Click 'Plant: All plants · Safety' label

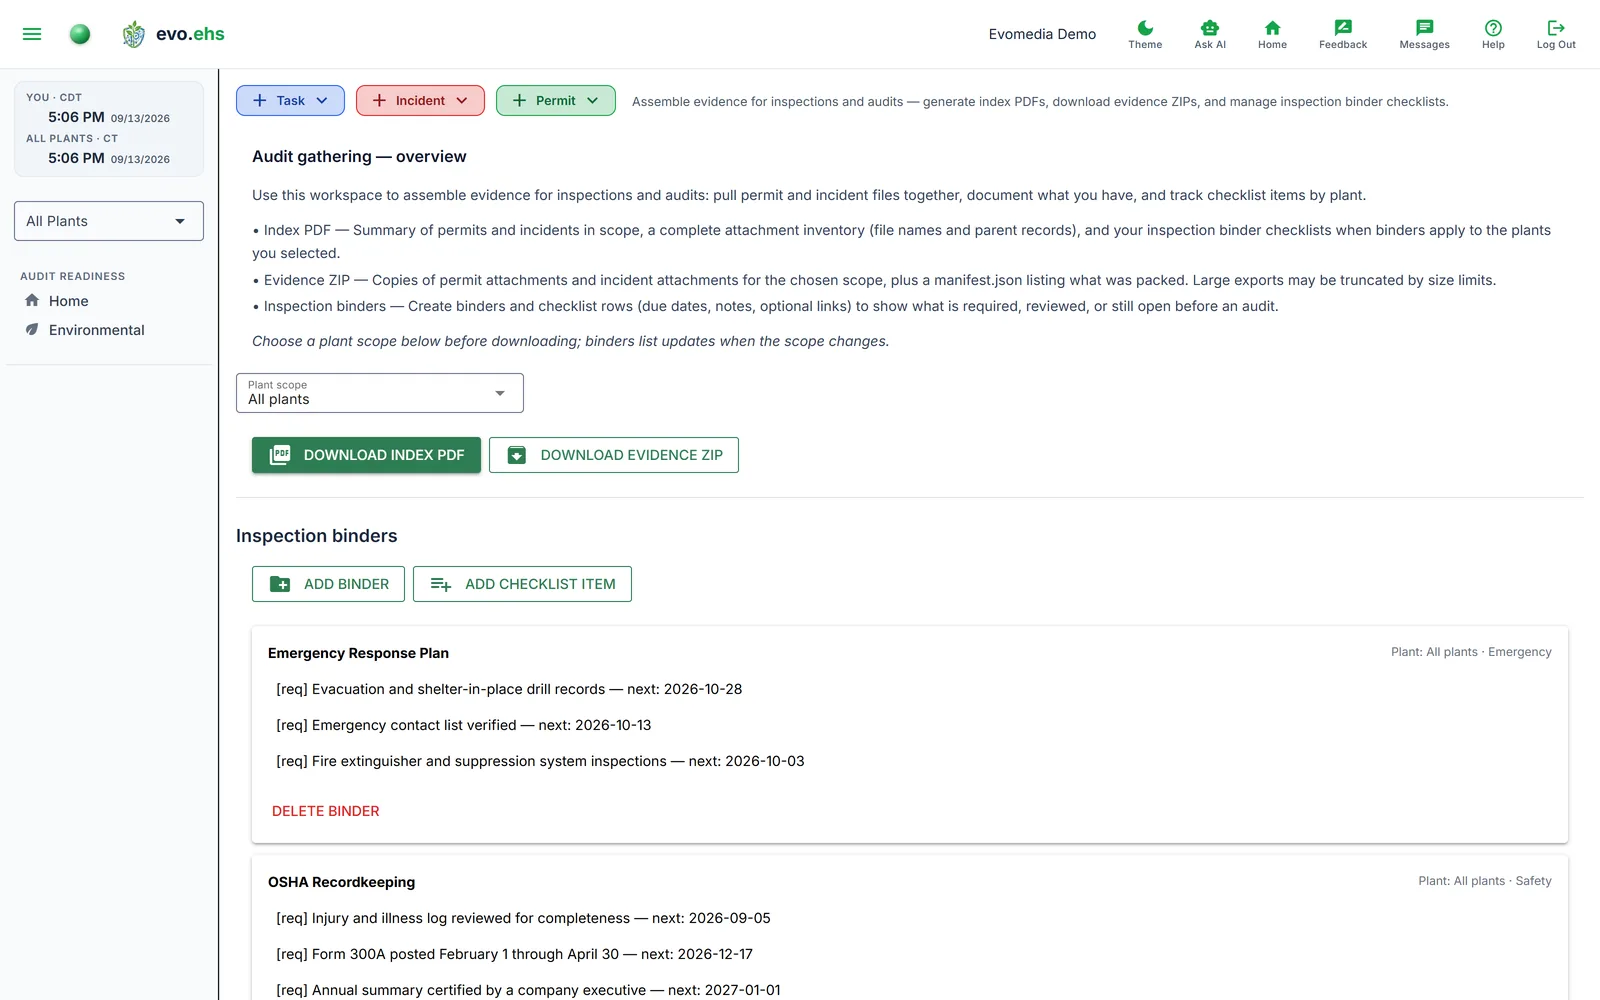pyautogui.click(x=1485, y=881)
